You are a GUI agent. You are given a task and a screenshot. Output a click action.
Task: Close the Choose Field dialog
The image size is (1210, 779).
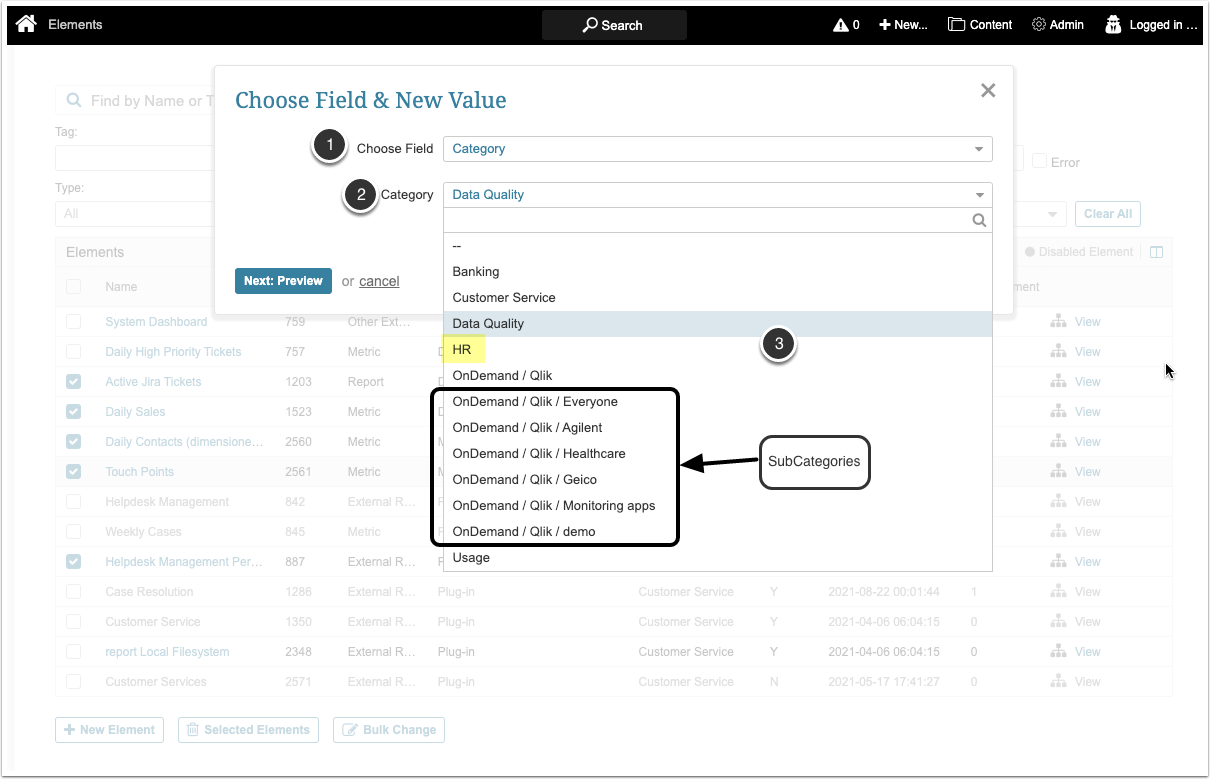coord(988,91)
